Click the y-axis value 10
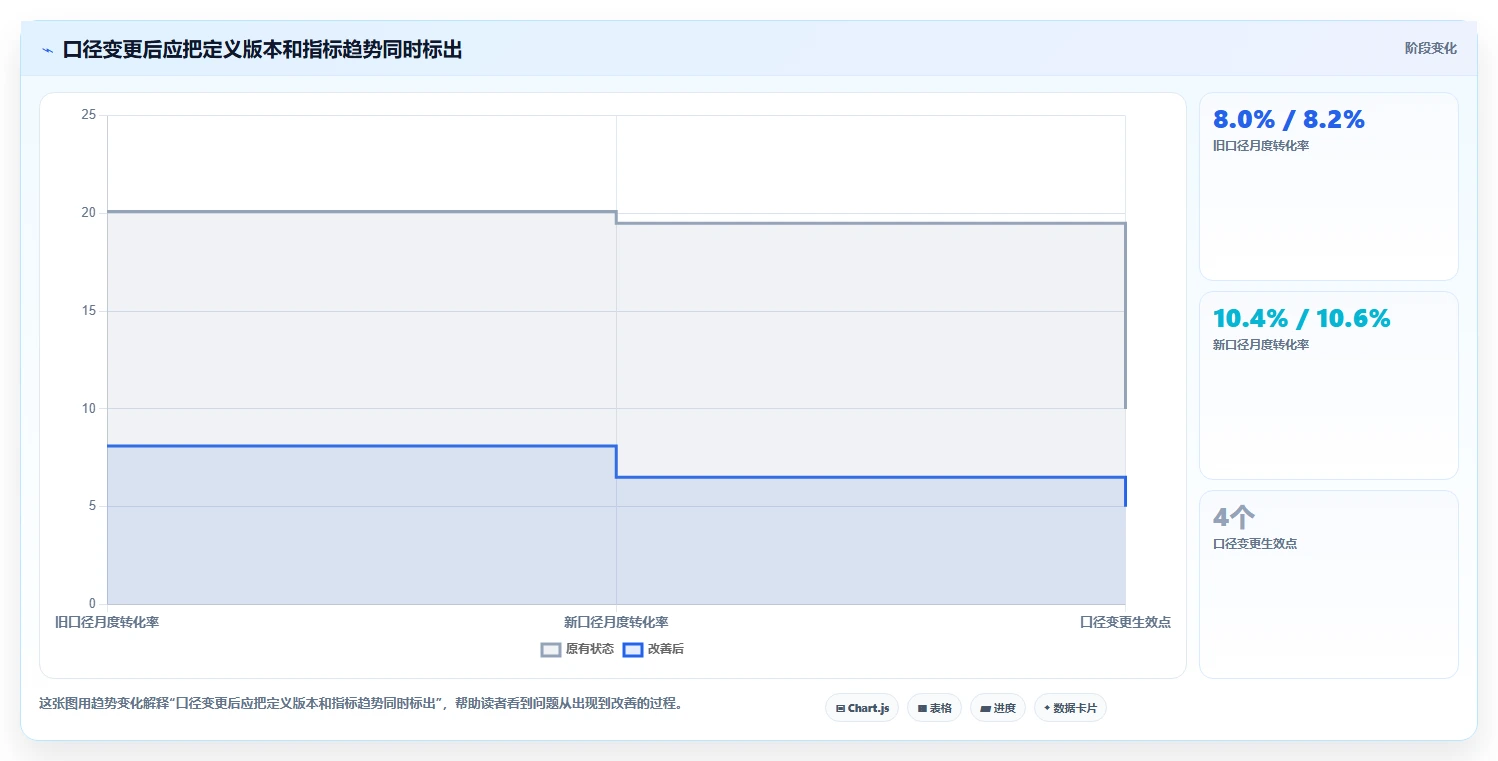This screenshot has height=761, width=1498. pyautogui.click(x=89, y=408)
